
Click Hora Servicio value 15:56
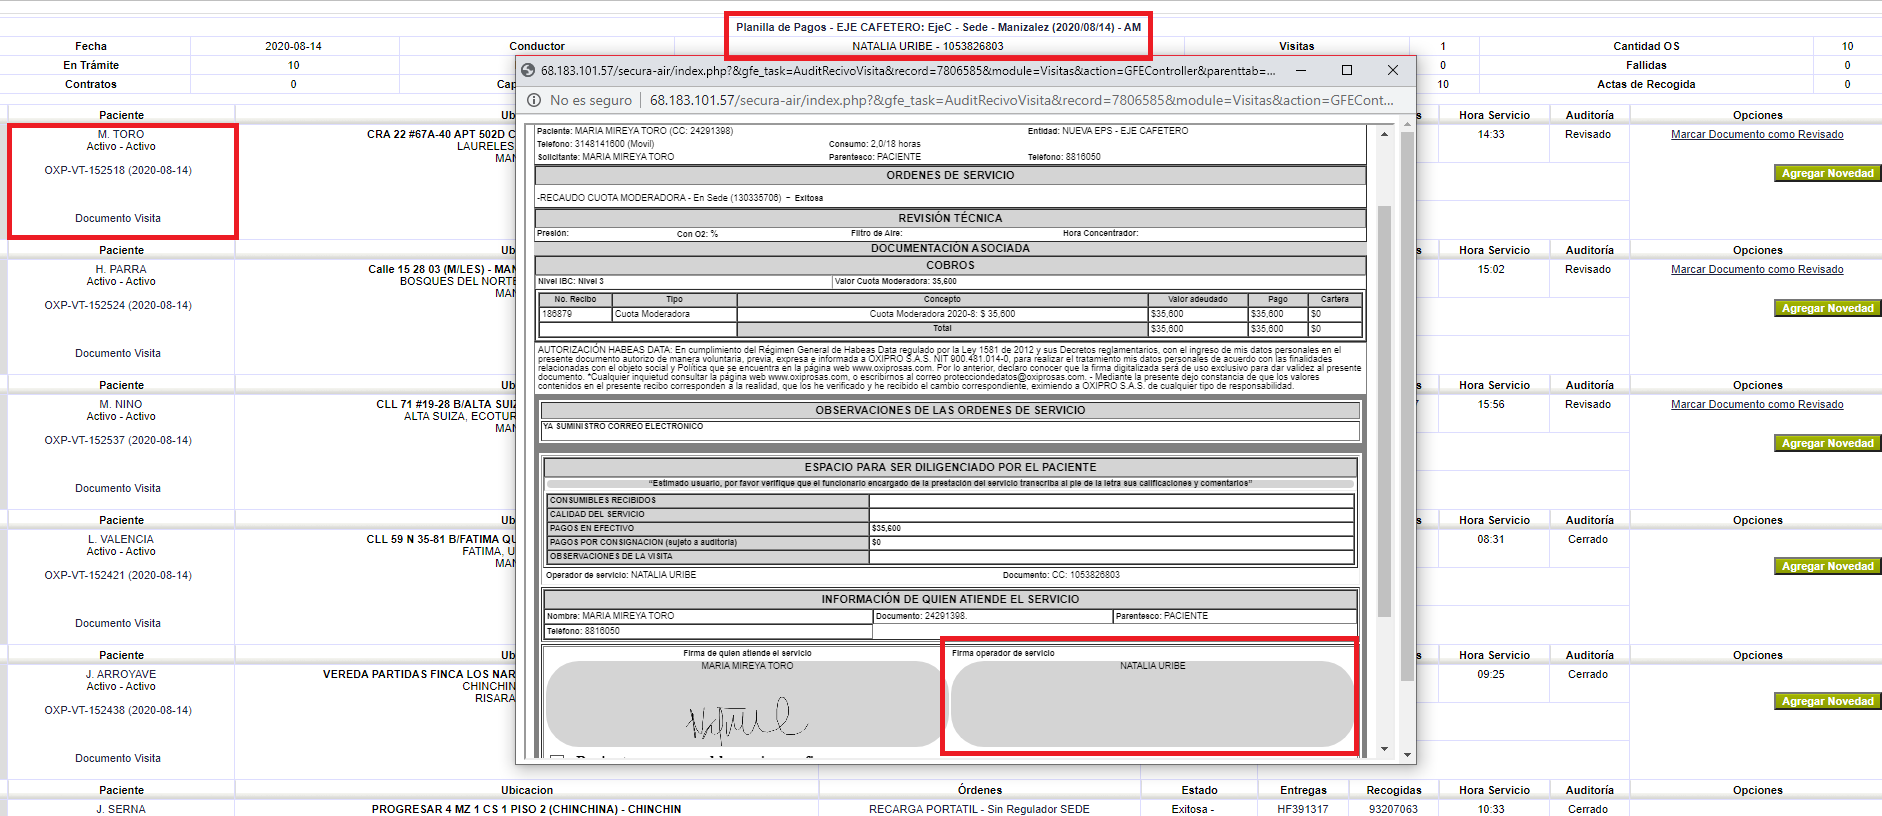coord(1491,404)
